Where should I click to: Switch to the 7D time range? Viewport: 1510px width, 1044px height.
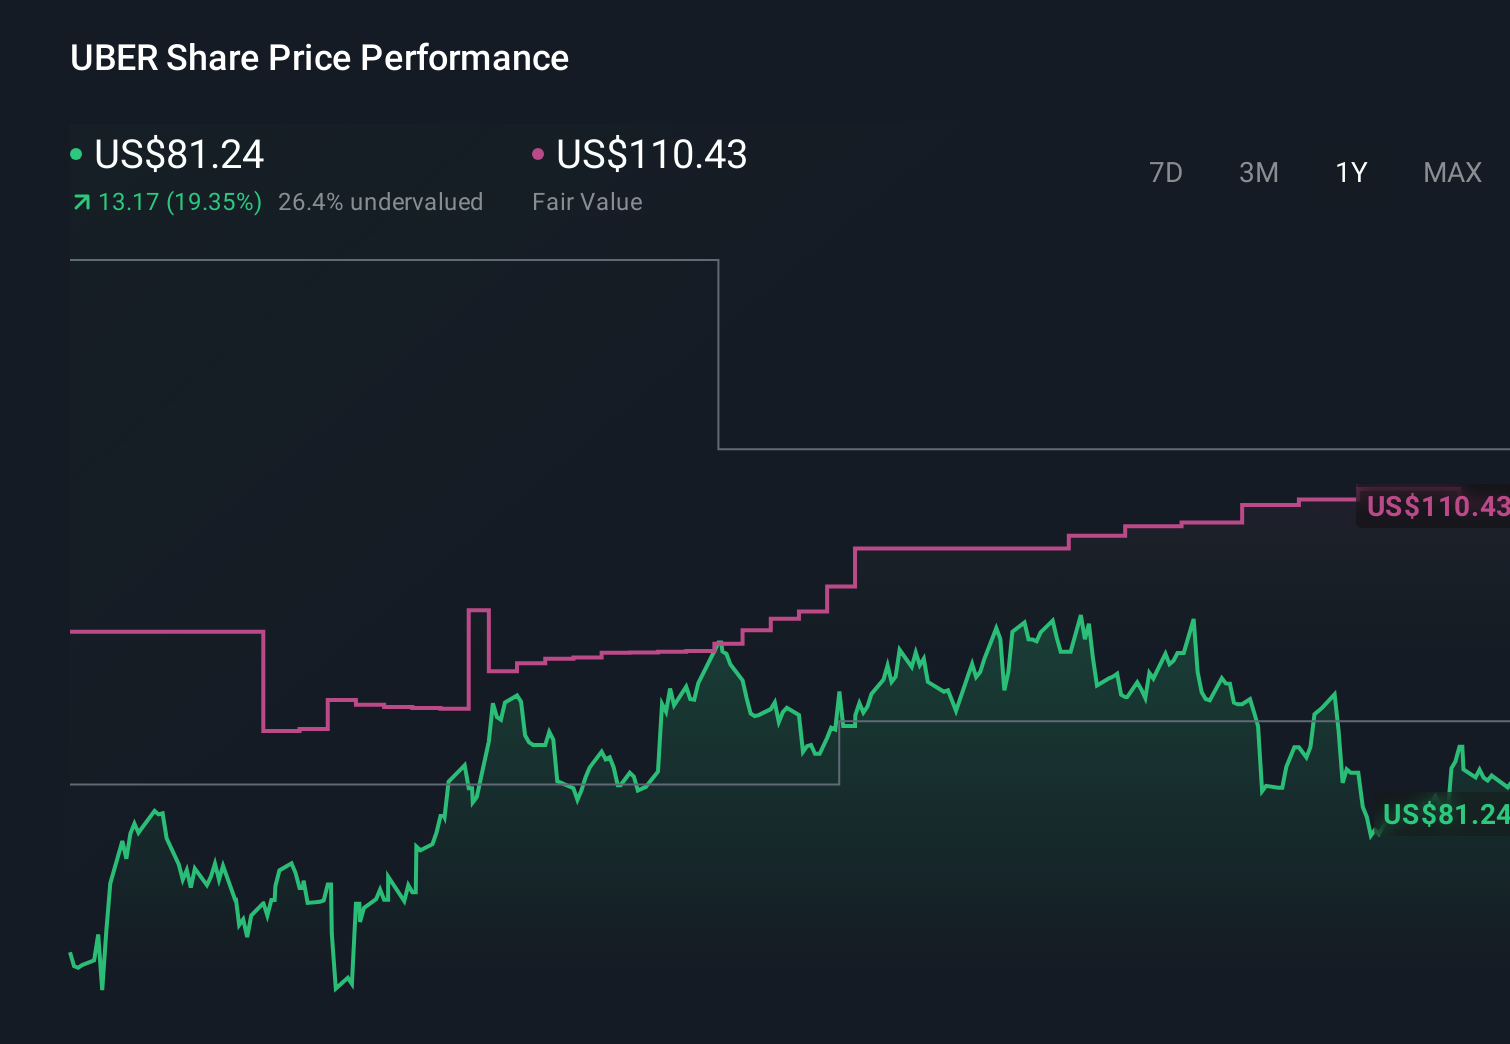pyautogui.click(x=1166, y=172)
